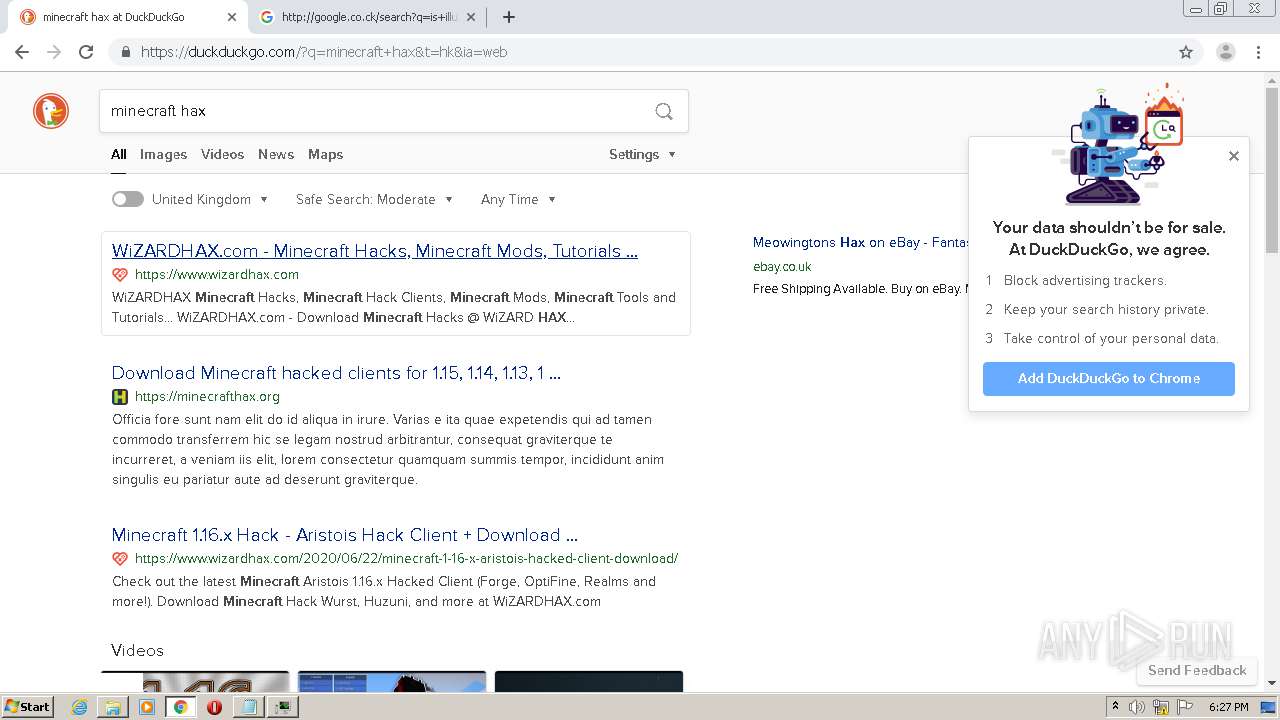1280x720 pixels.
Task: Open the Any Time filter dropdown
Action: coord(518,199)
